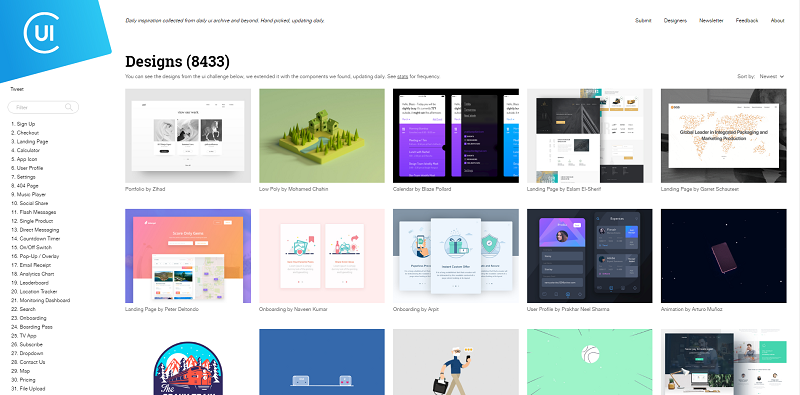Focus the Filter input field
The image size is (800, 395).
pos(43,107)
